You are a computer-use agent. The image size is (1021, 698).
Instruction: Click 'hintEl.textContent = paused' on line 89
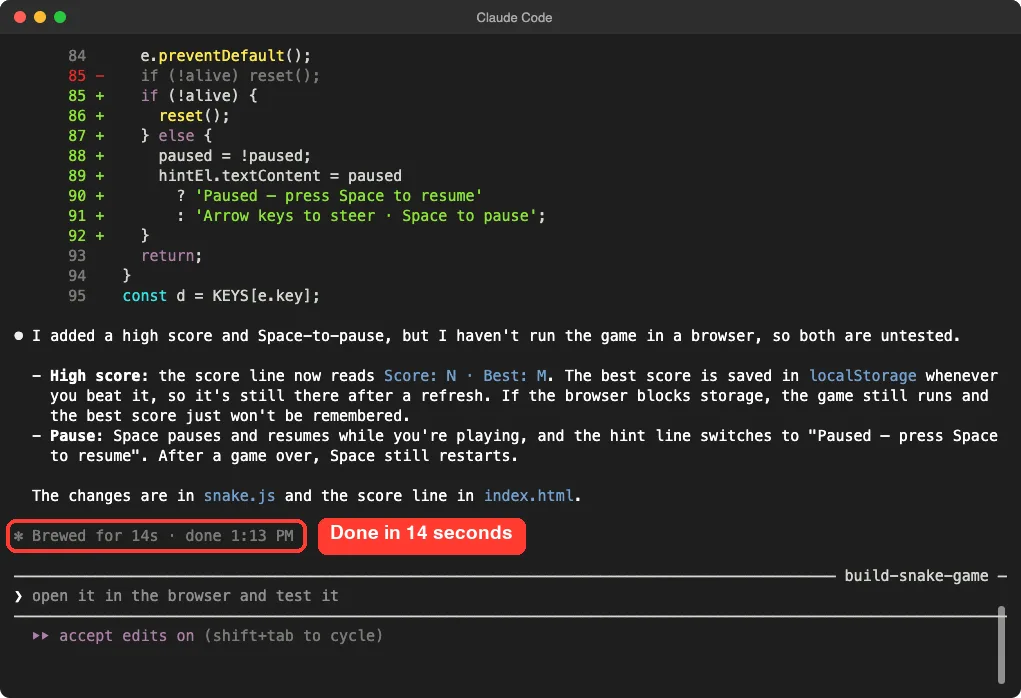click(x=280, y=176)
